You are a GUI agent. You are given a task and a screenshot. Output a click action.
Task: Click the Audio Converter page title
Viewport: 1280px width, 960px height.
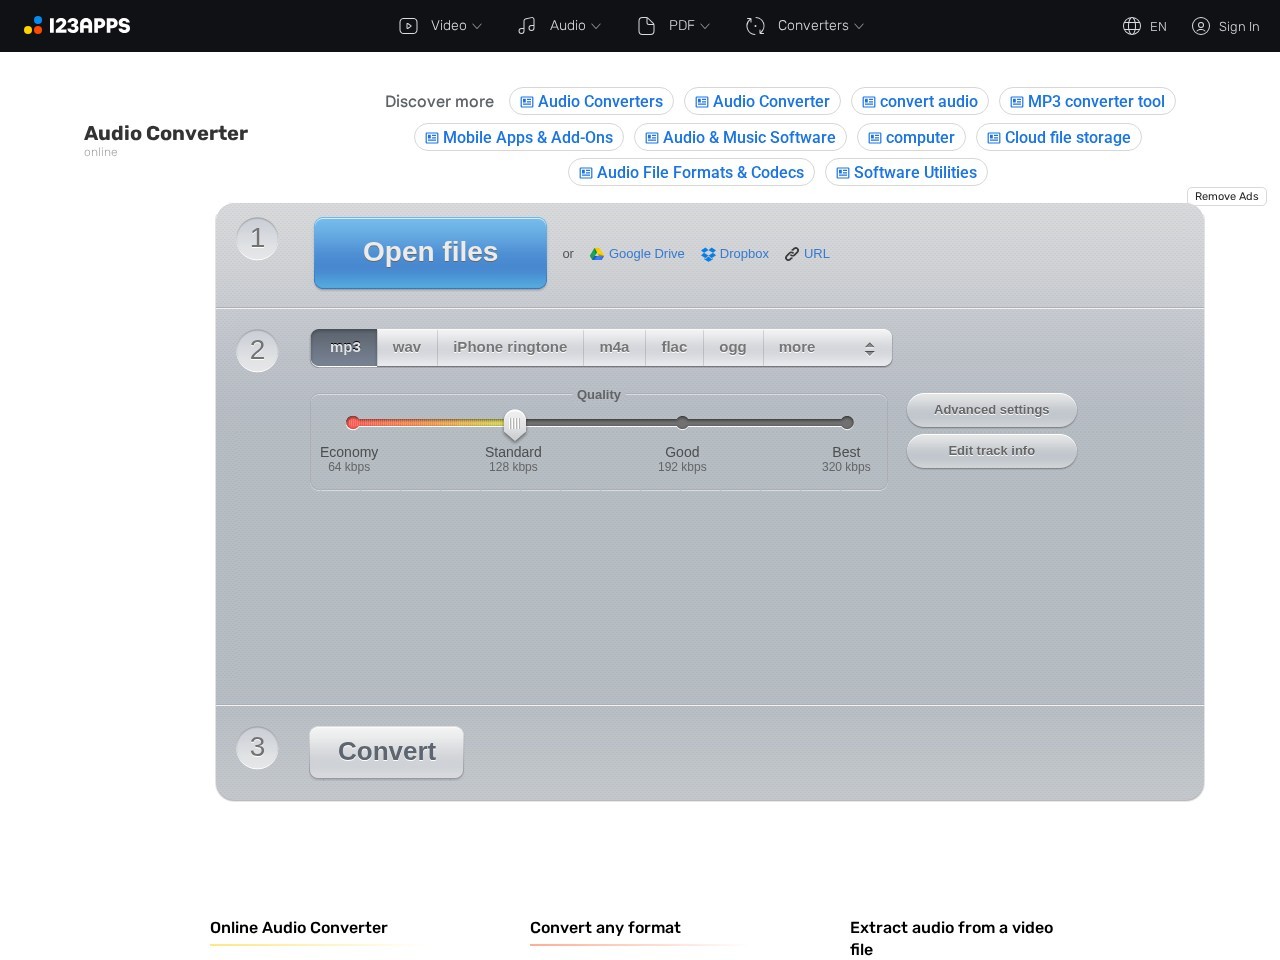(166, 134)
